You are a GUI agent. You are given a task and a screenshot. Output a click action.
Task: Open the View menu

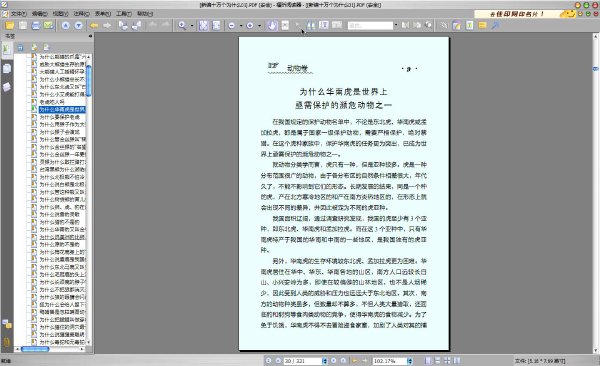60,14
